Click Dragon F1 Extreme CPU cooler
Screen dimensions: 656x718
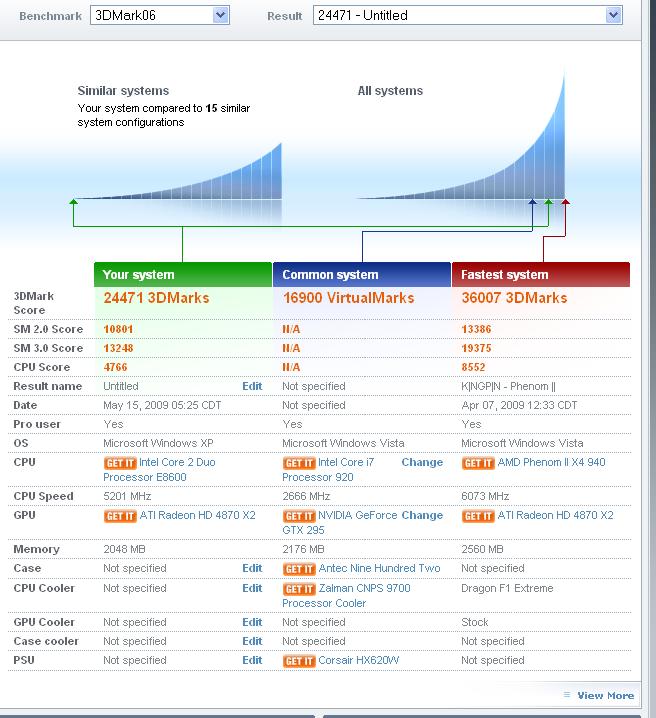(507, 588)
